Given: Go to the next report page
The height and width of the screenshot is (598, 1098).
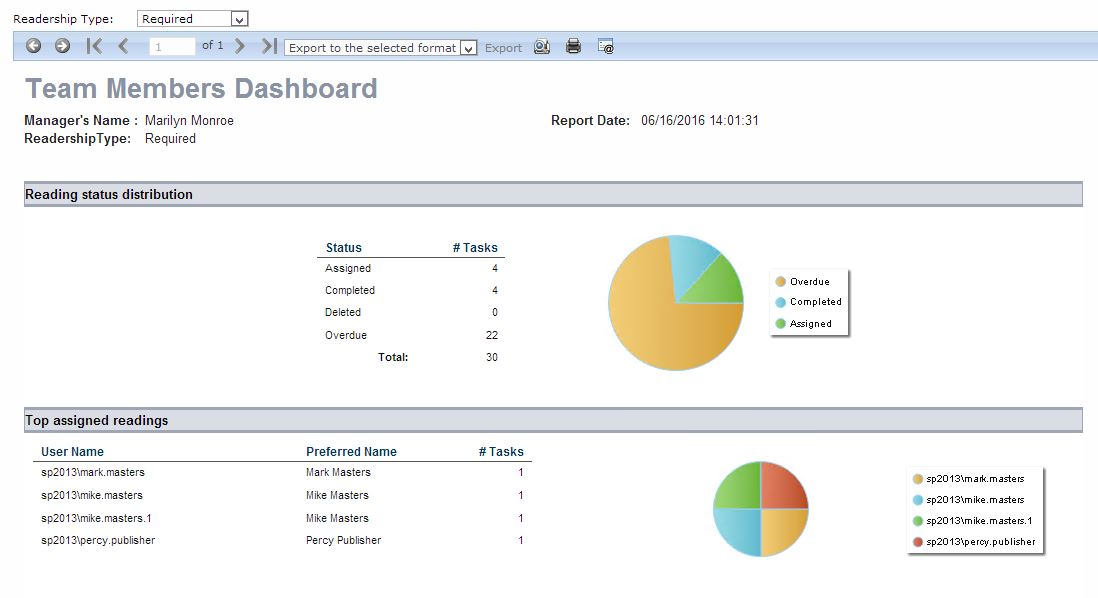Looking at the screenshot, I should click(x=240, y=46).
